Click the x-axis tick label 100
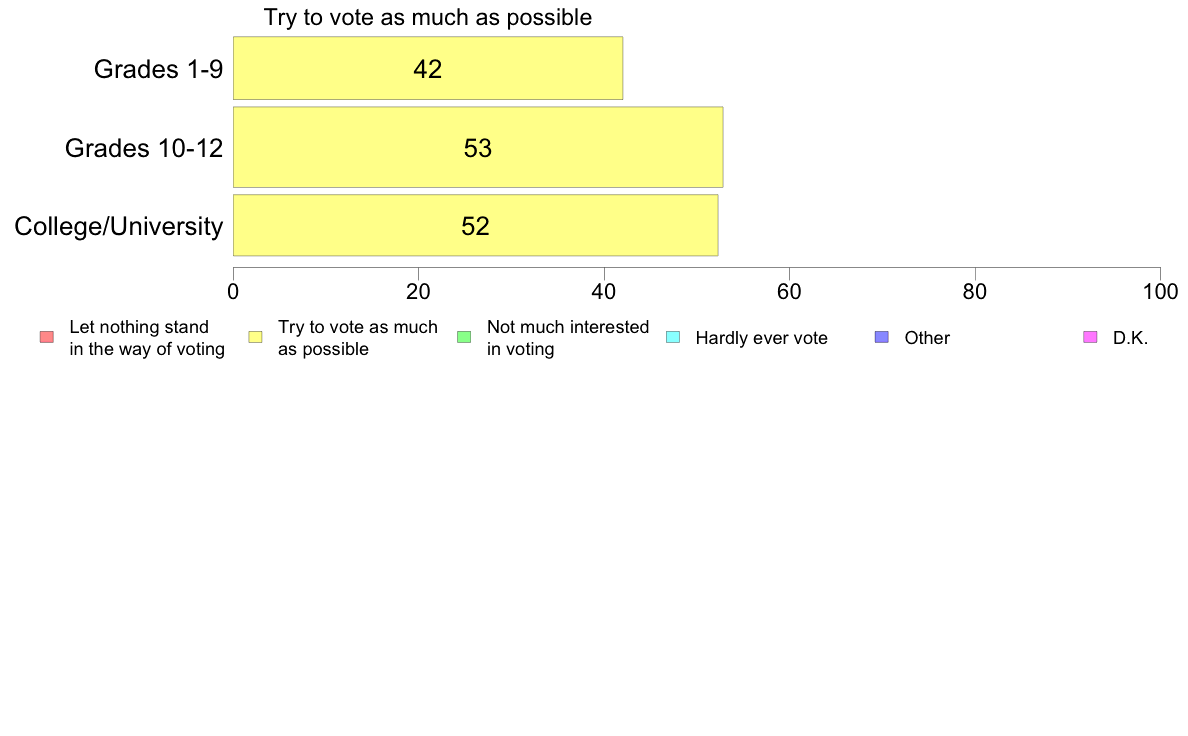 (x=1160, y=292)
